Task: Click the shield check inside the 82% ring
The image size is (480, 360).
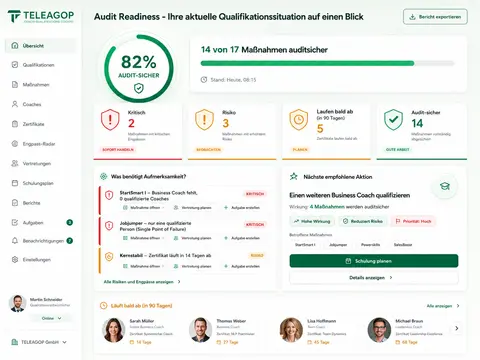Action: [x=139, y=88]
